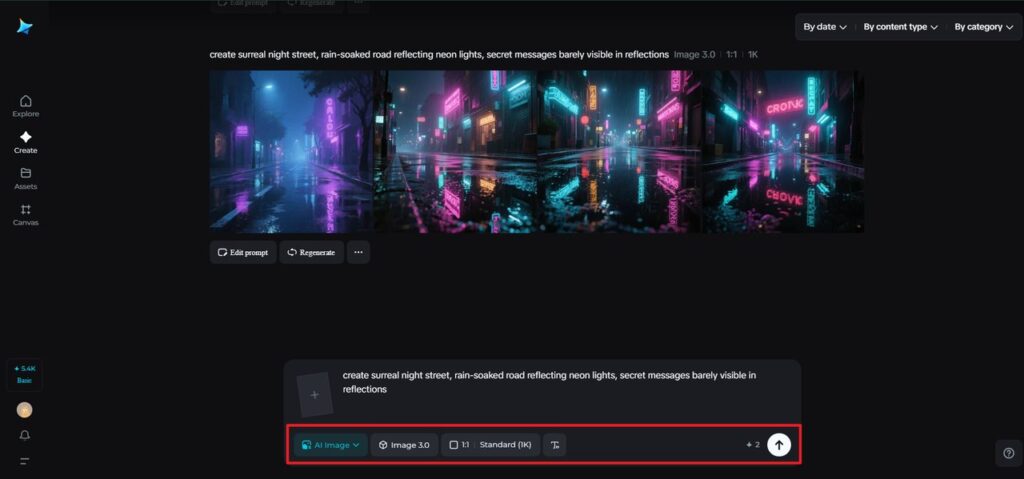Submit prompt with the up-arrow button
The height and width of the screenshot is (479, 1024).
[779, 445]
